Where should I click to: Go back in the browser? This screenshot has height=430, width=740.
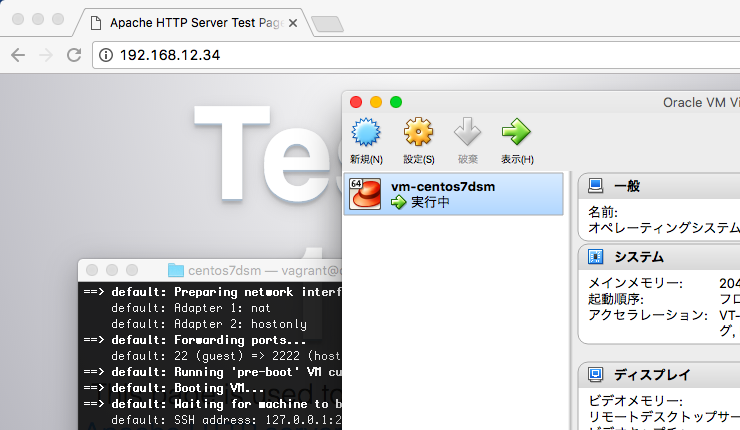[x=18, y=55]
